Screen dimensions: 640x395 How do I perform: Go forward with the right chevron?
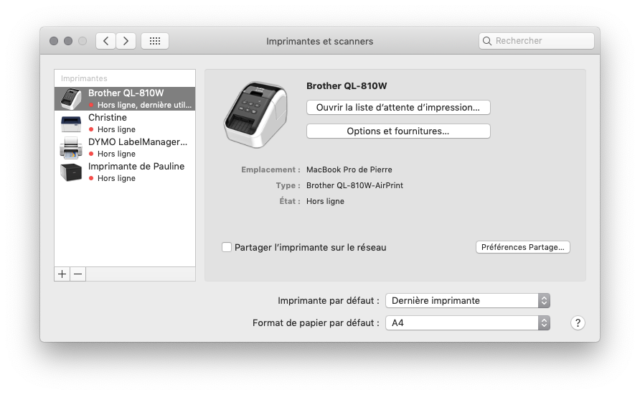(x=126, y=41)
